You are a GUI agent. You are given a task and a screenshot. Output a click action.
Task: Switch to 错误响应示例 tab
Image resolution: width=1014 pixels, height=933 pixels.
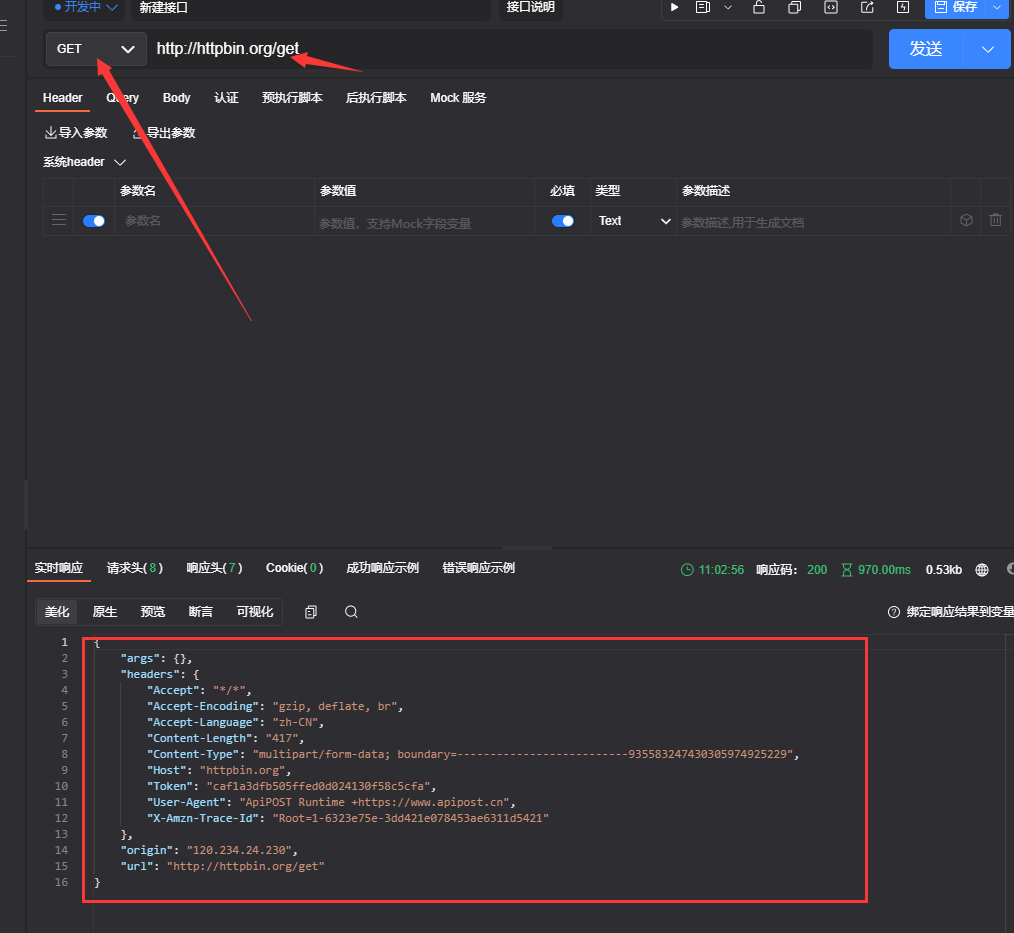click(479, 568)
